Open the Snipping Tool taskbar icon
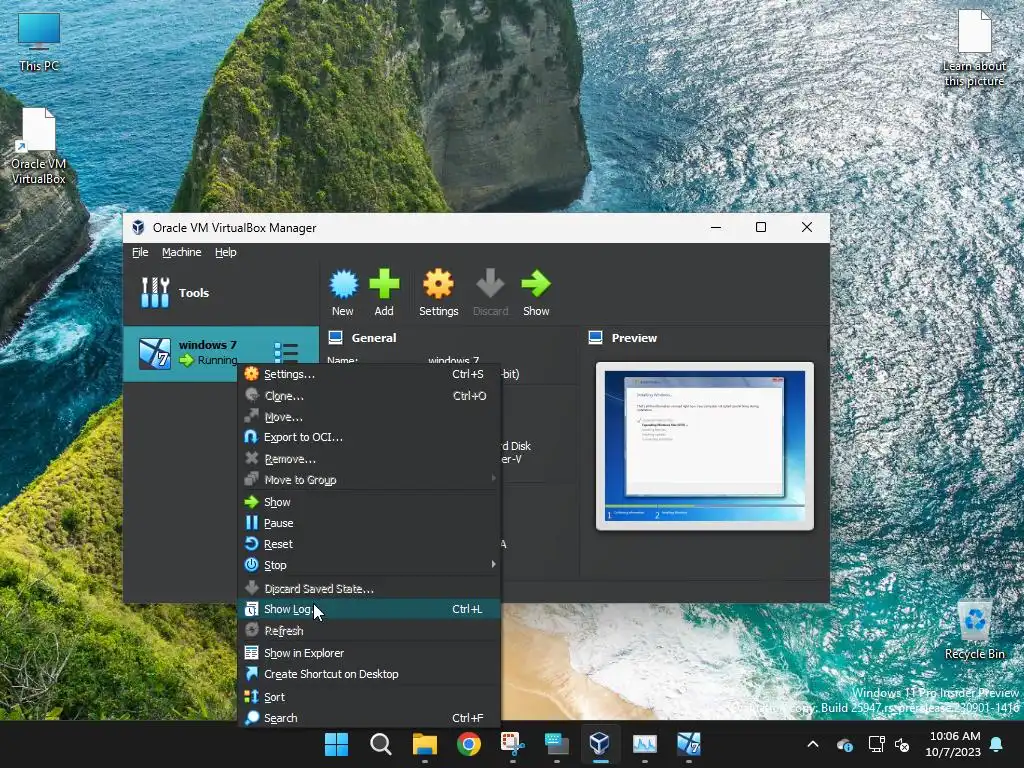The height and width of the screenshot is (768, 1024). [x=513, y=744]
